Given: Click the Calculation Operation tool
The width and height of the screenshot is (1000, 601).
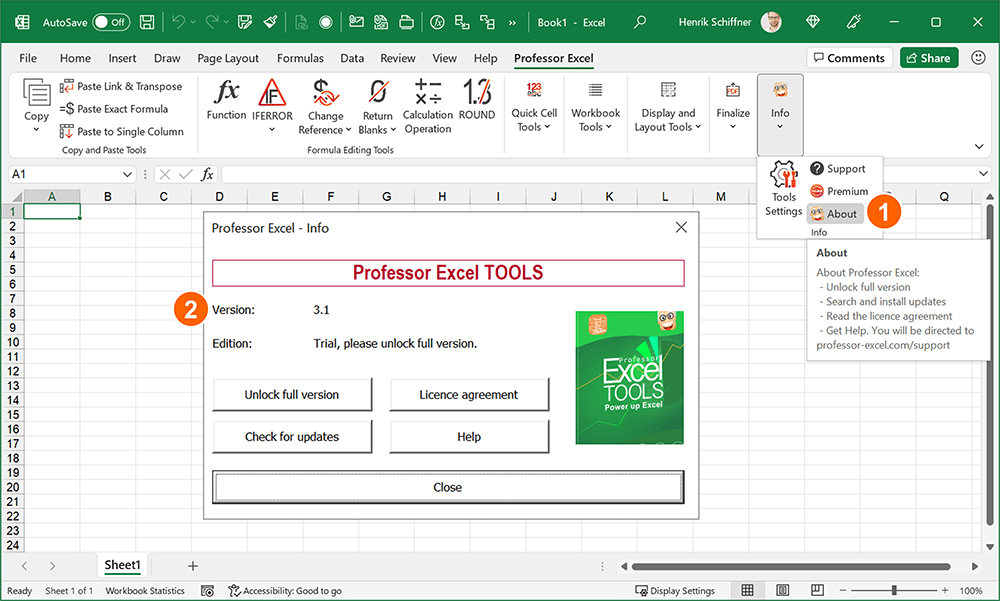Looking at the screenshot, I should point(427,107).
